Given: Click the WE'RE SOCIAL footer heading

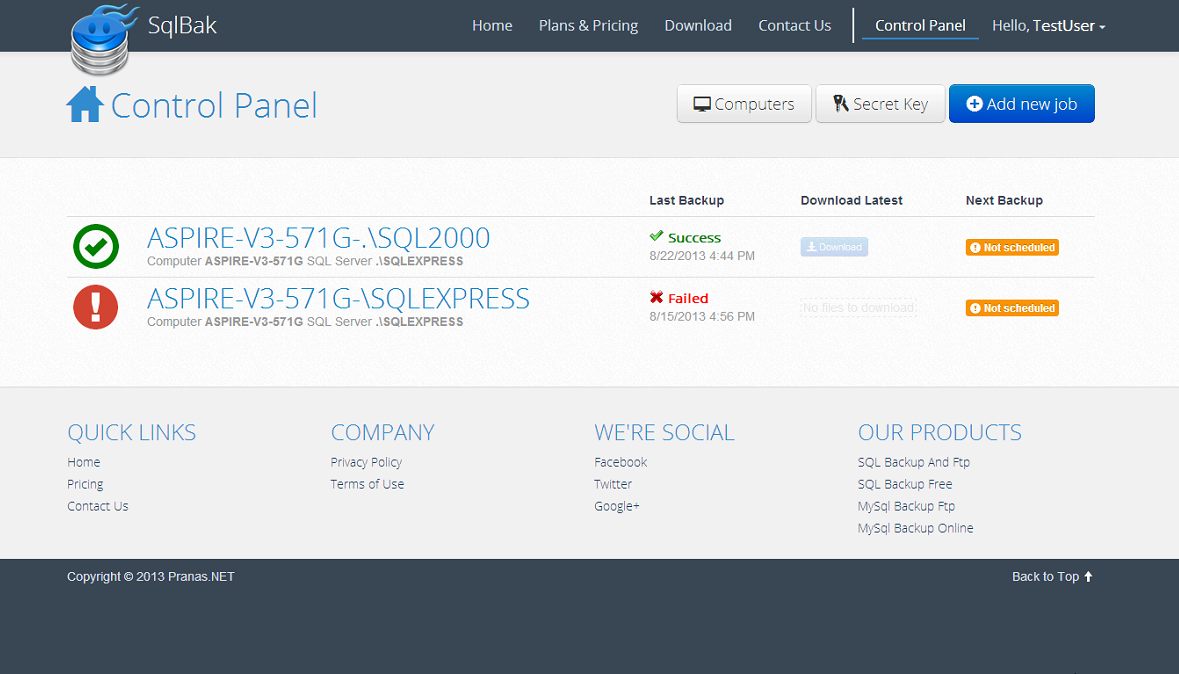Looking at the screenshot, I should (x=664, y=432).
